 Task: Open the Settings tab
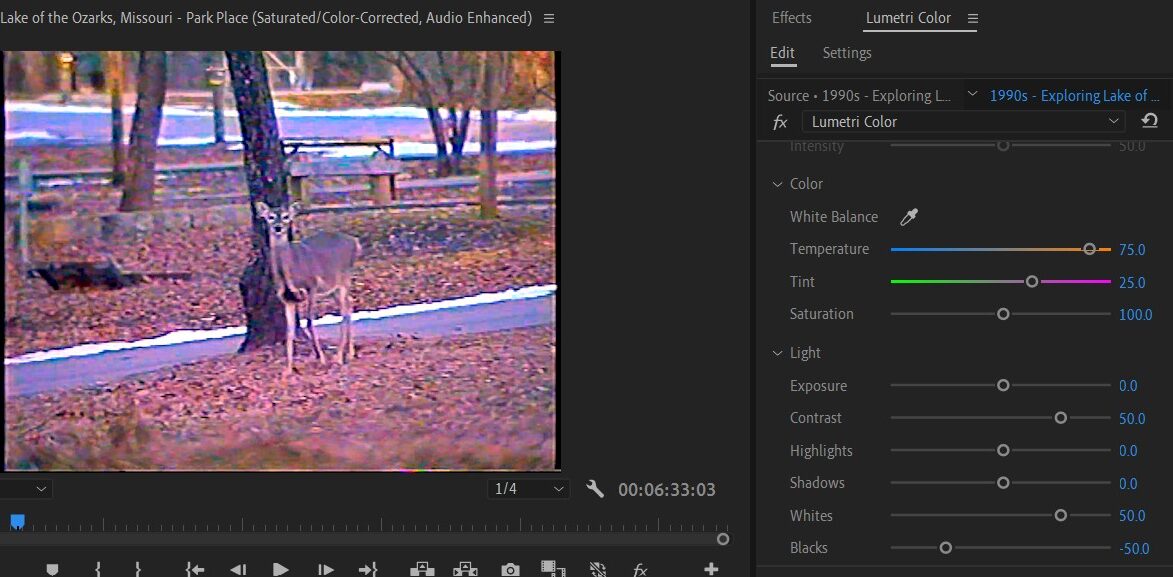(x=847, y=53)
